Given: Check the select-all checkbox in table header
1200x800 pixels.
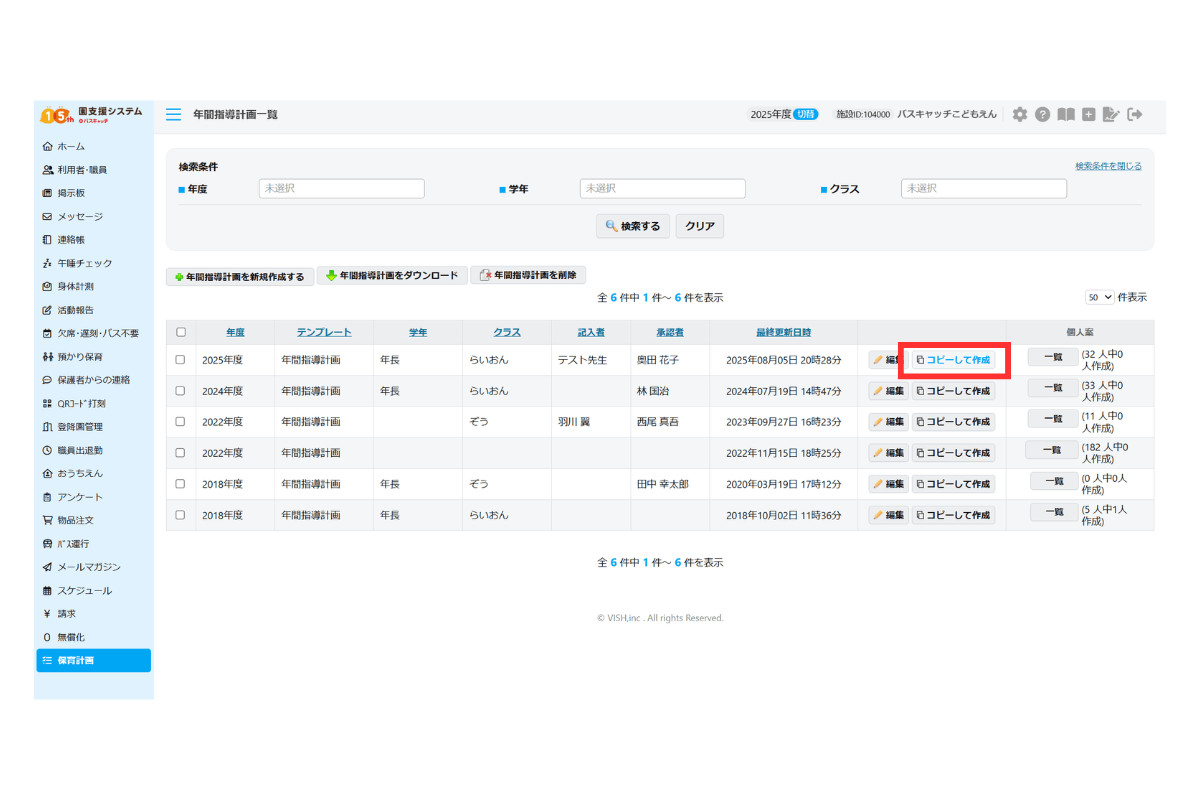Looking at the screenshot, I should (180, 332).
